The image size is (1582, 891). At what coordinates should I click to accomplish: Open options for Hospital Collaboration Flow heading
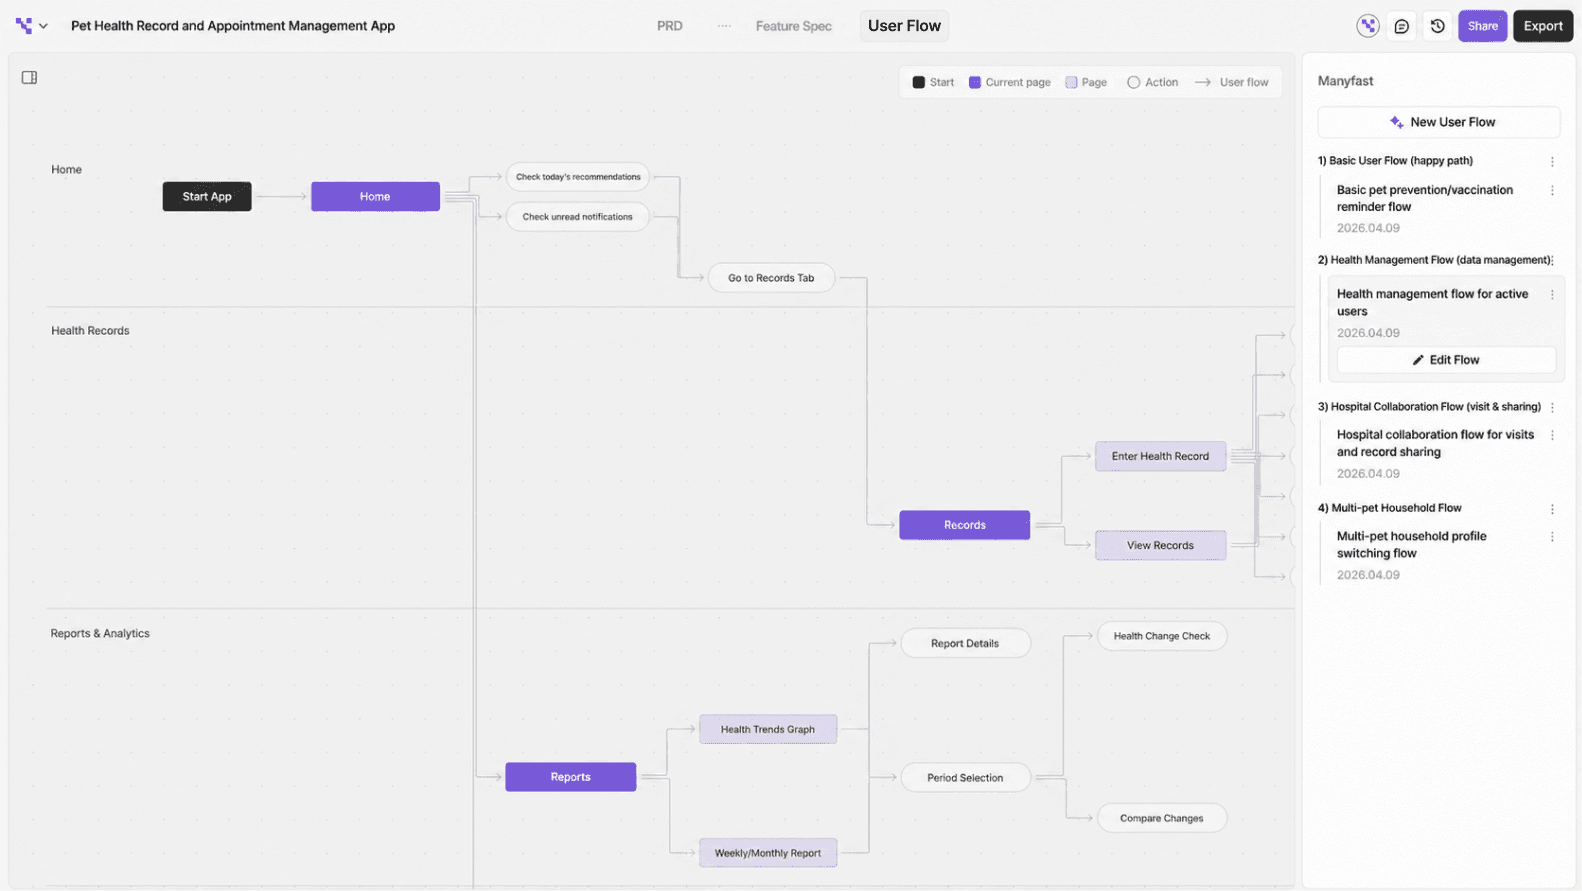click(x=1552, y=407)
